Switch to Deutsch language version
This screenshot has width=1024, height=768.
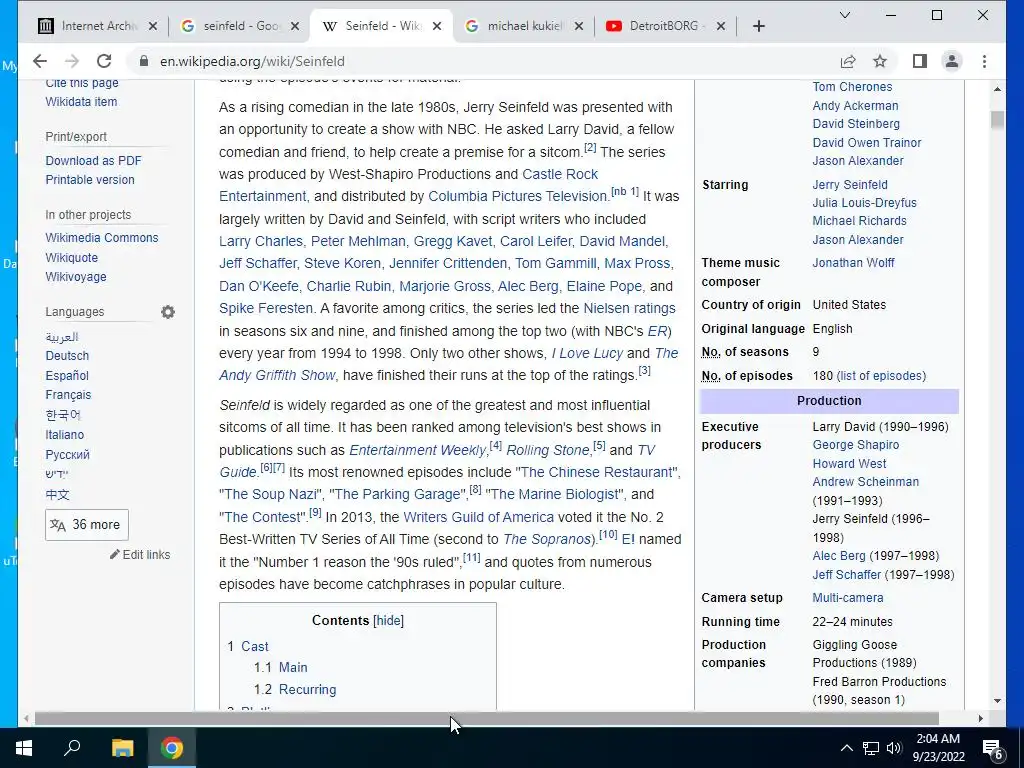(67, 356)
